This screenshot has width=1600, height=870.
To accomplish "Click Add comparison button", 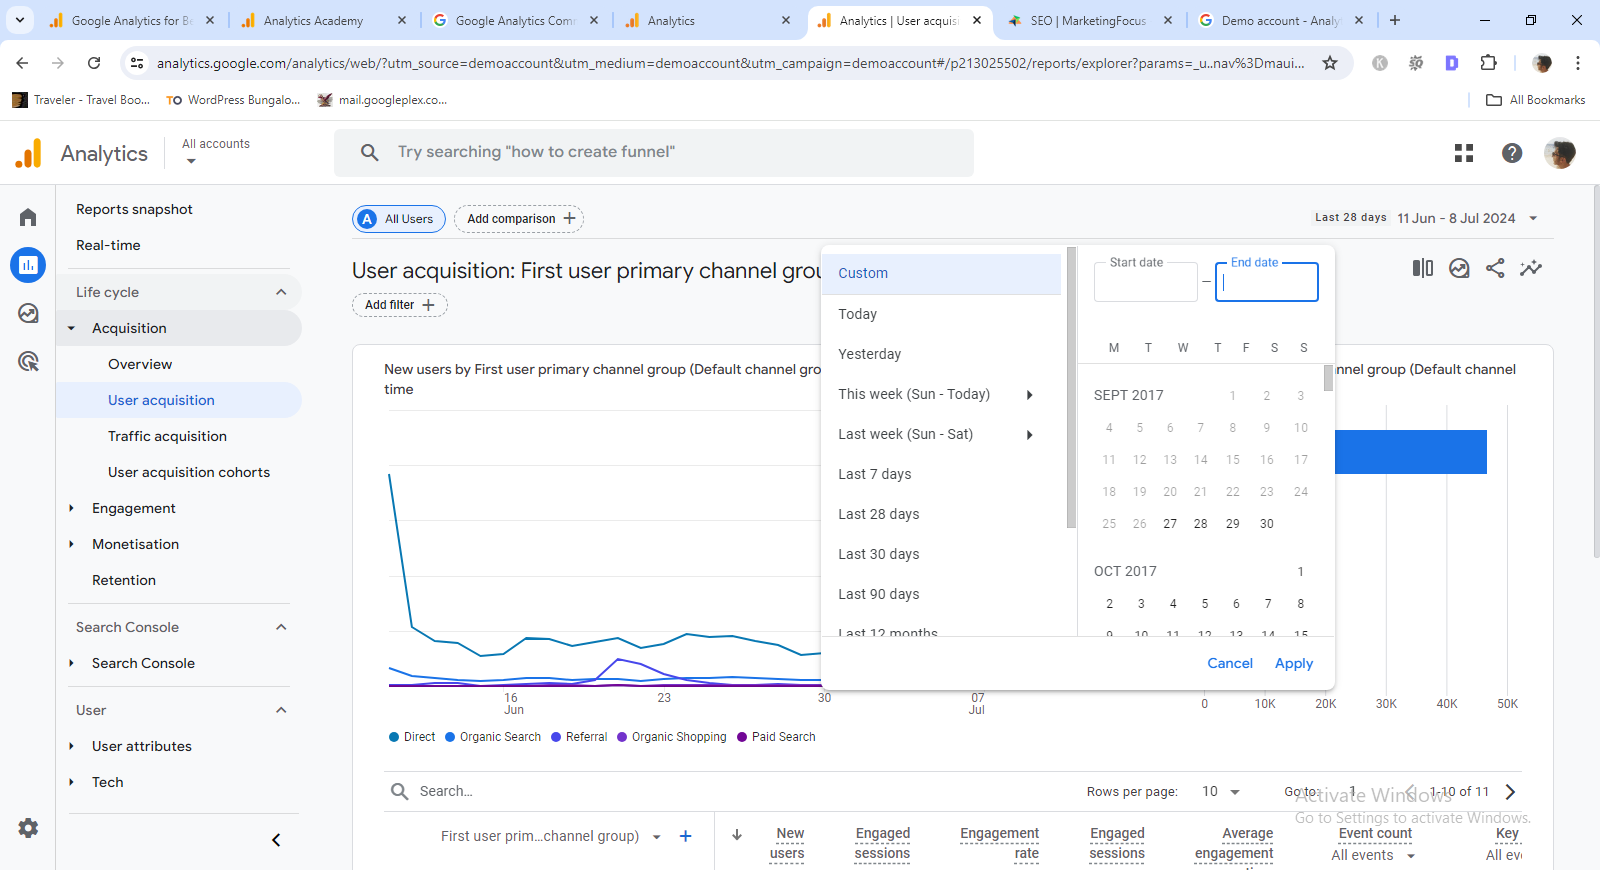I will 519,219.
